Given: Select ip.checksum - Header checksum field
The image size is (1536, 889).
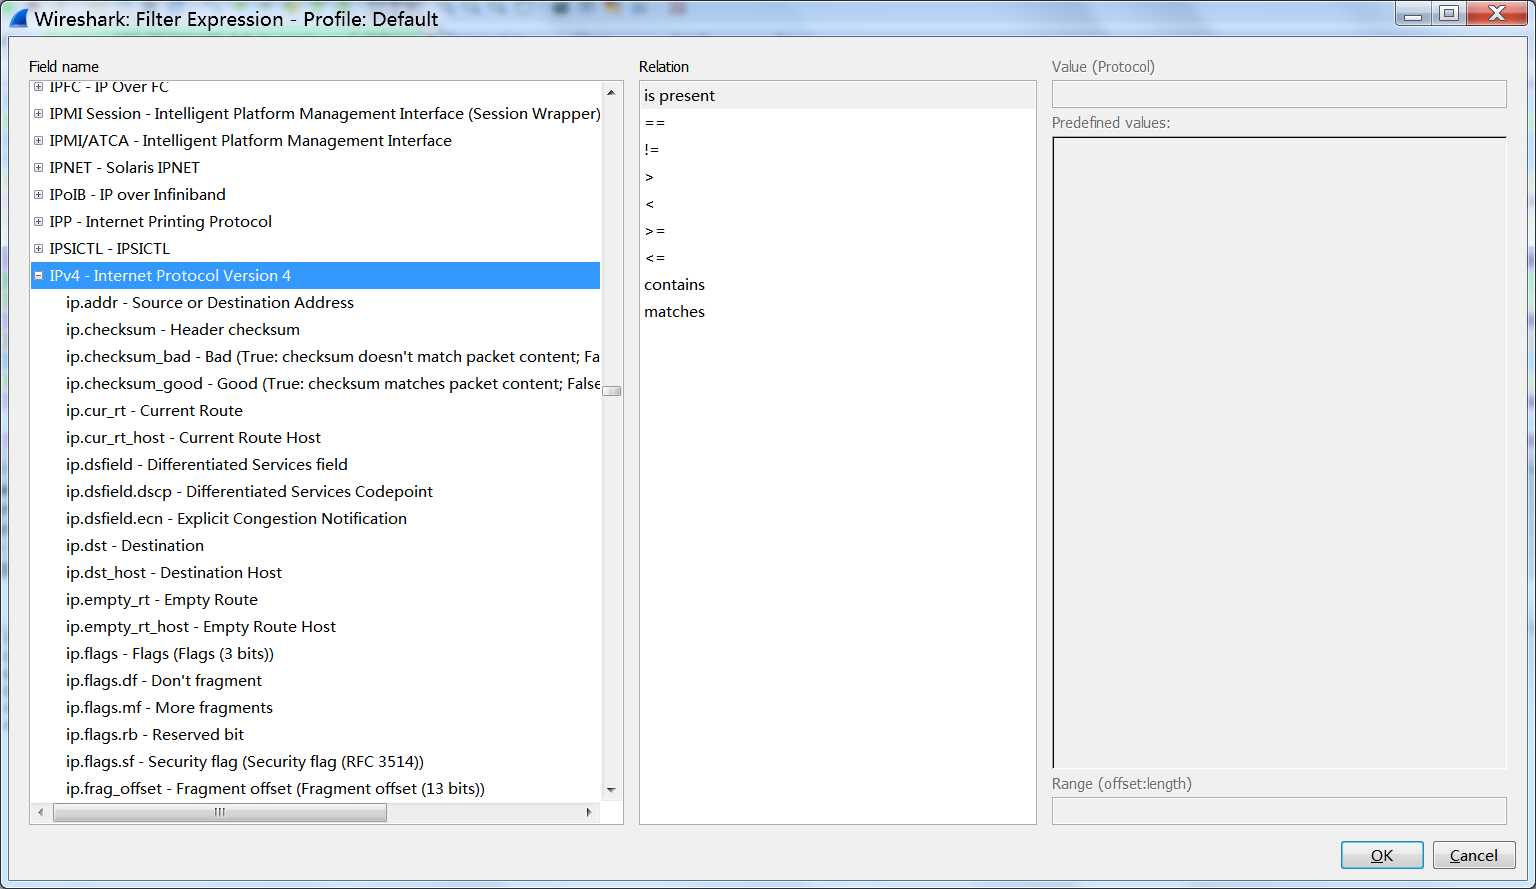Looking at the screenshot, I should 183,330.
